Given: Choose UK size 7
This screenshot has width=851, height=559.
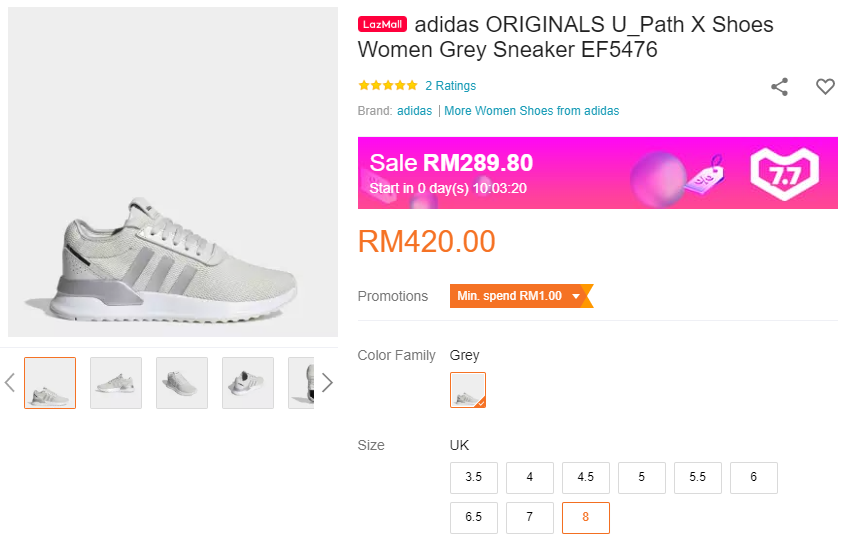Looking at the screenshot, I should click(x=530, y=518).
